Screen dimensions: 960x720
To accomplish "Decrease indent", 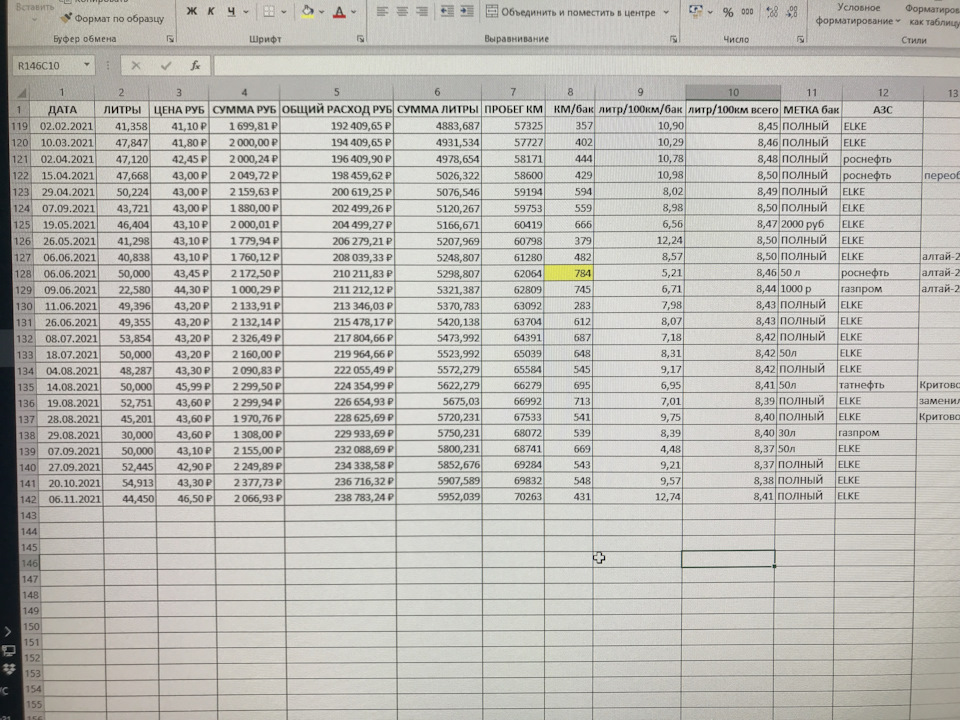I will click(447, 12).
